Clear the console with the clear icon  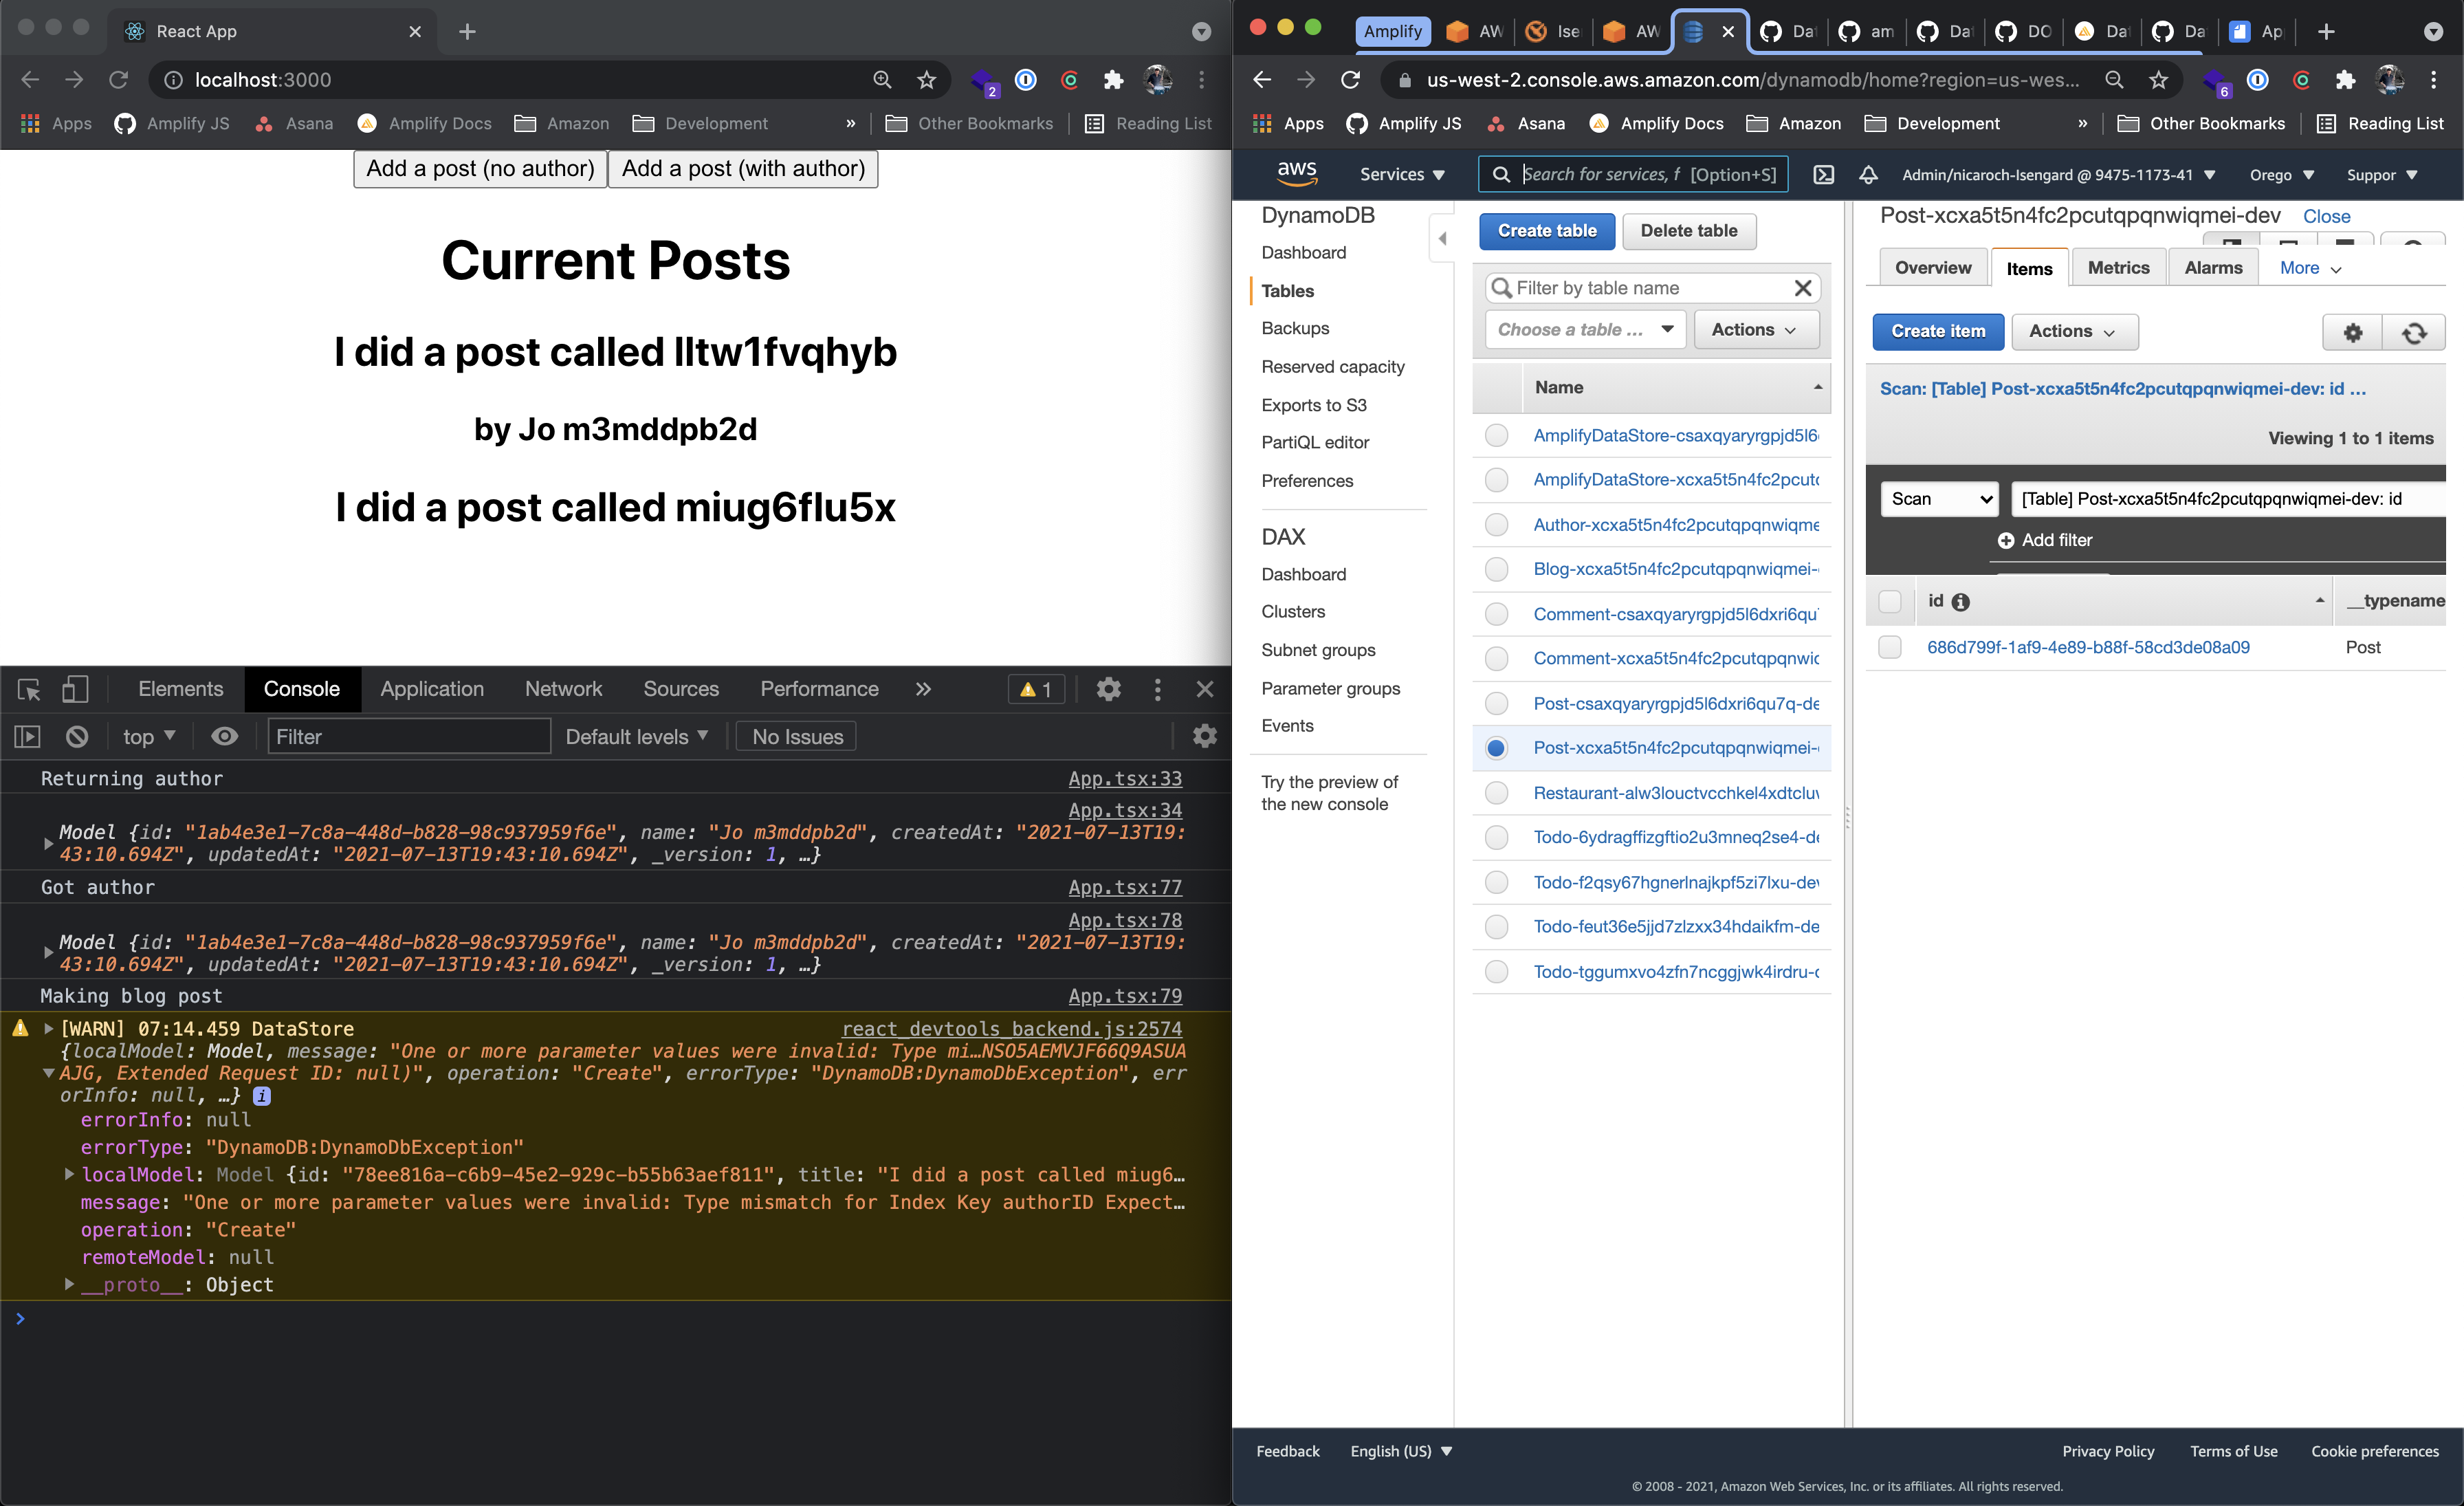76,736
